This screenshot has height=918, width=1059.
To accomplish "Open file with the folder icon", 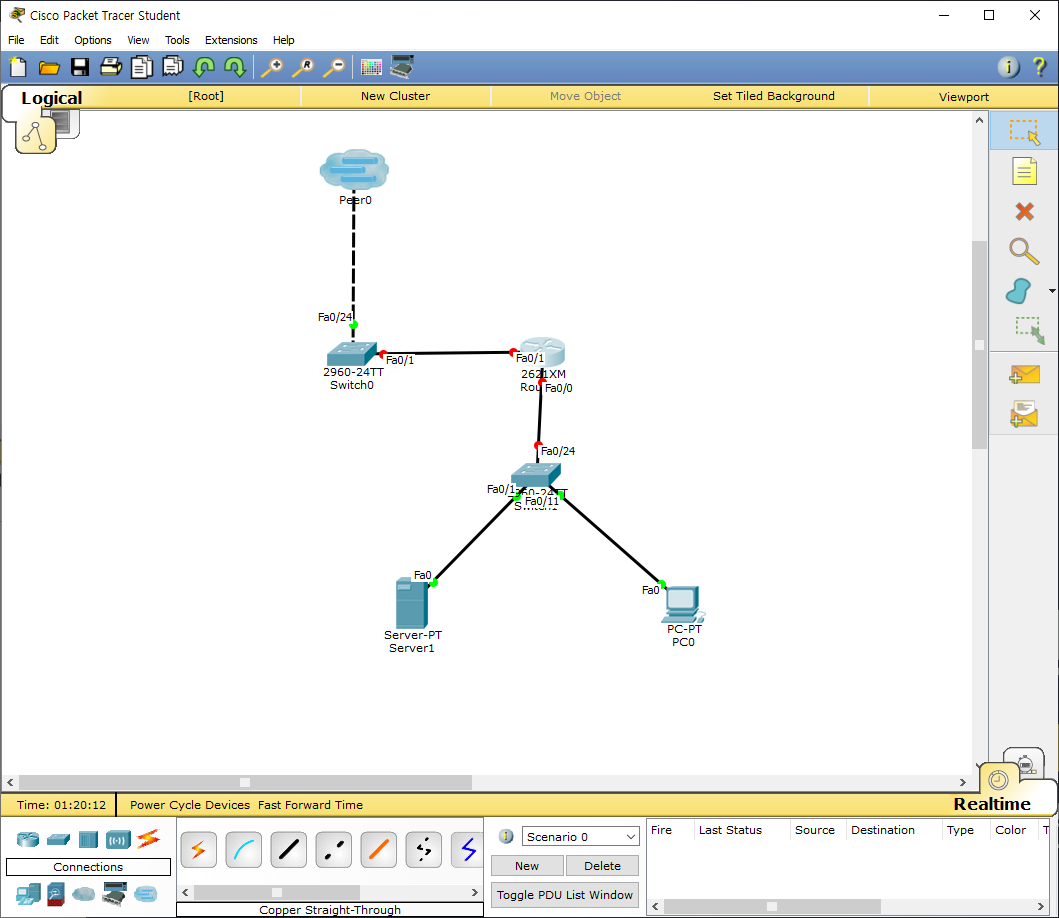I will pyautogui.click(x=49, y=67).
